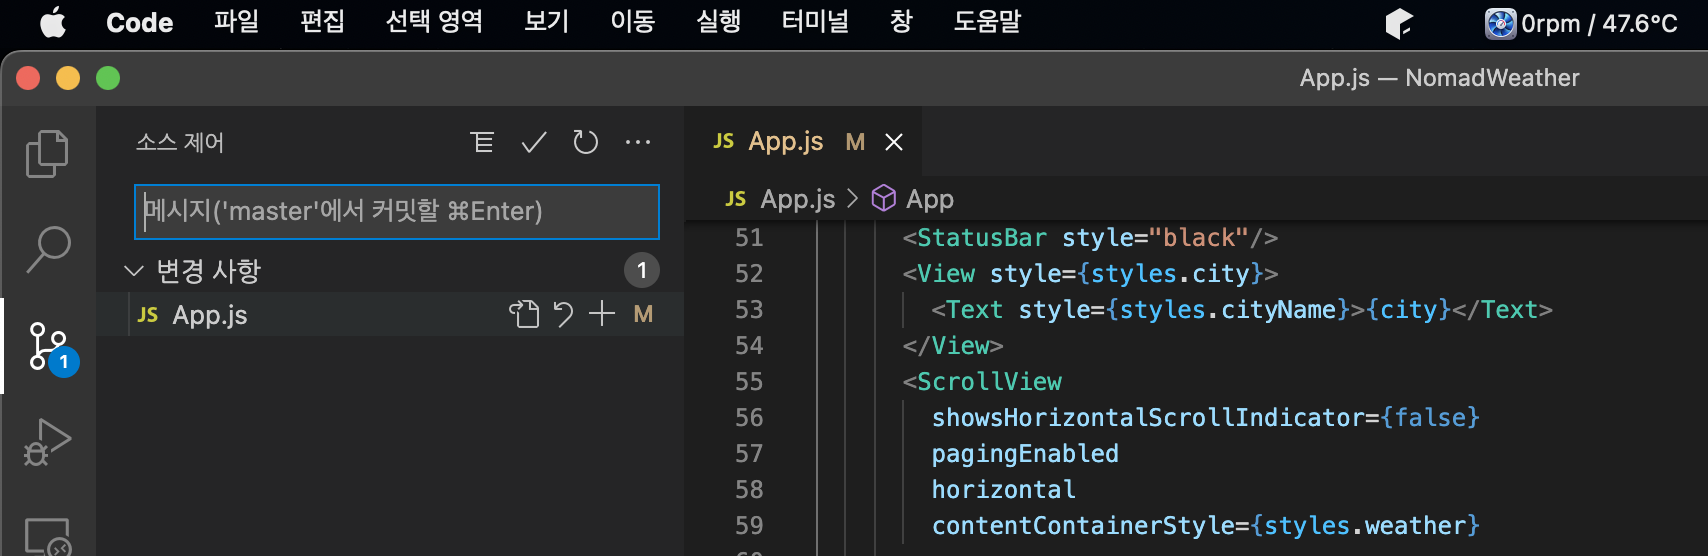Screen dimensions: 1708x556
Task: Click the 소스 제어 panel title
Action: point(180,142)
